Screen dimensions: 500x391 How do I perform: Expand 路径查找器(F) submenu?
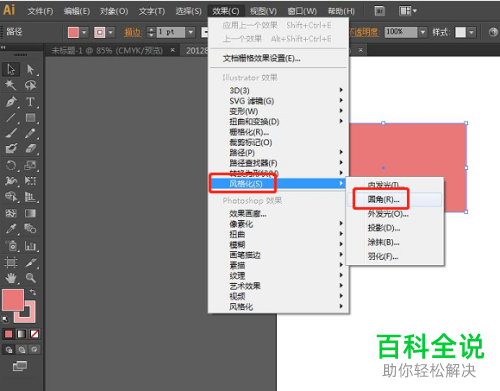(x=278, y=163)
